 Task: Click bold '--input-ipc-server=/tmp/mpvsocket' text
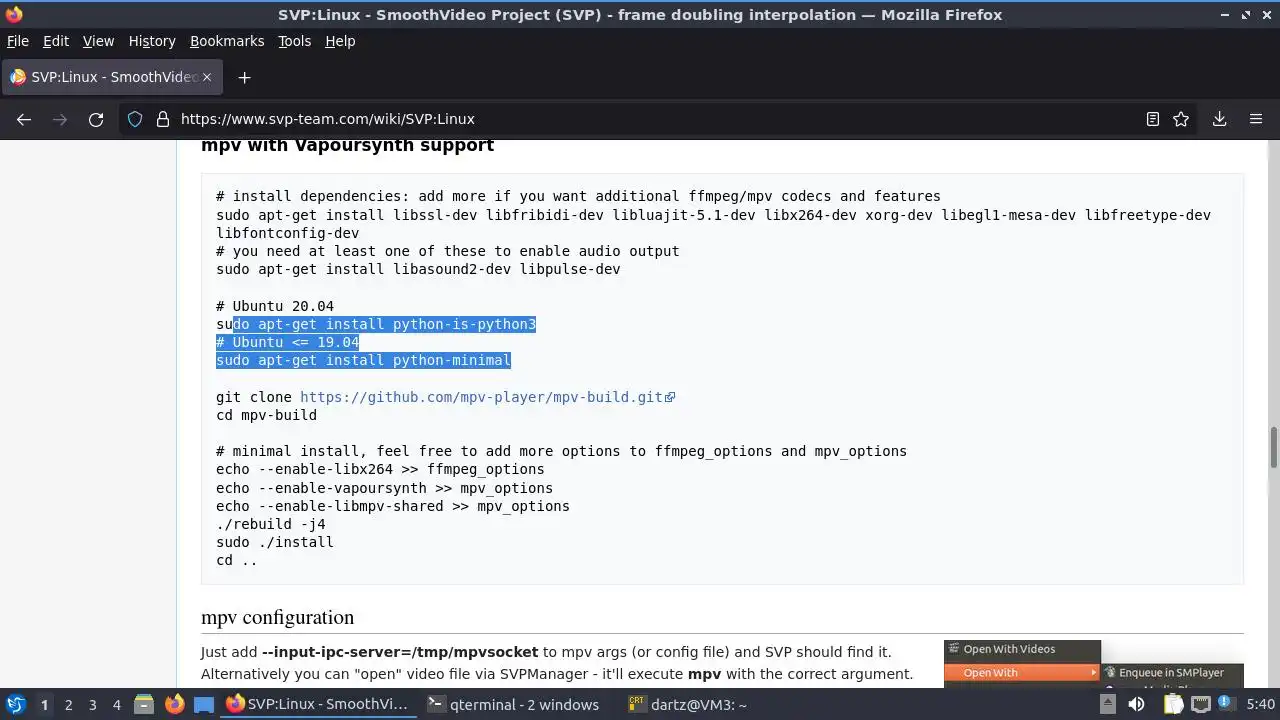coord(400,652)
